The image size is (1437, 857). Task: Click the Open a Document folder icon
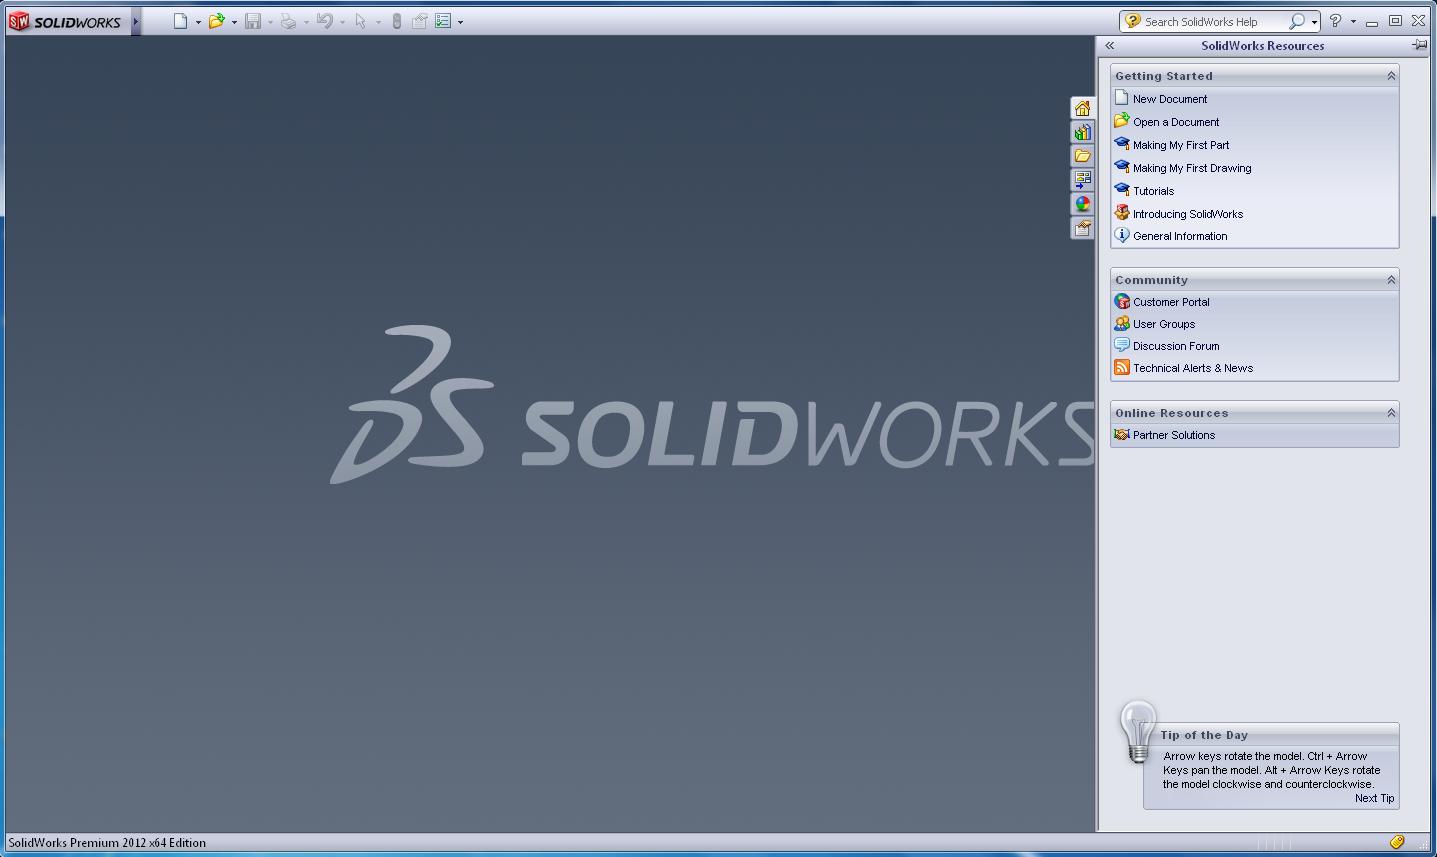click(x=1122, y=121)
